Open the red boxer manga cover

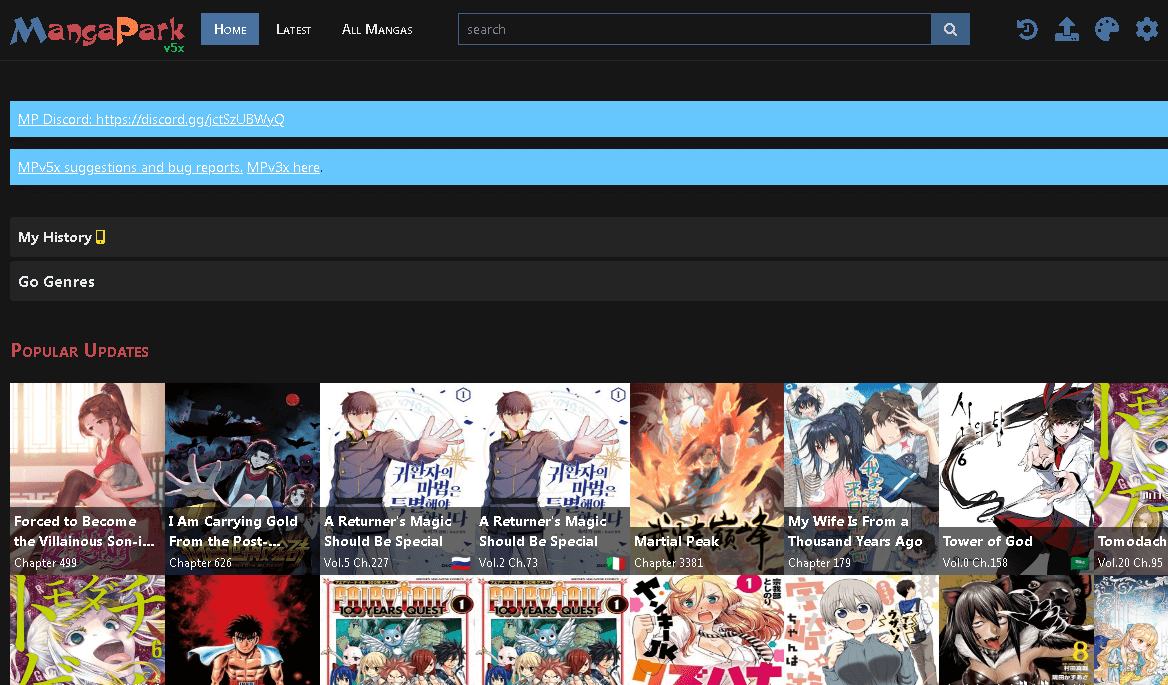tap(242, 630)
